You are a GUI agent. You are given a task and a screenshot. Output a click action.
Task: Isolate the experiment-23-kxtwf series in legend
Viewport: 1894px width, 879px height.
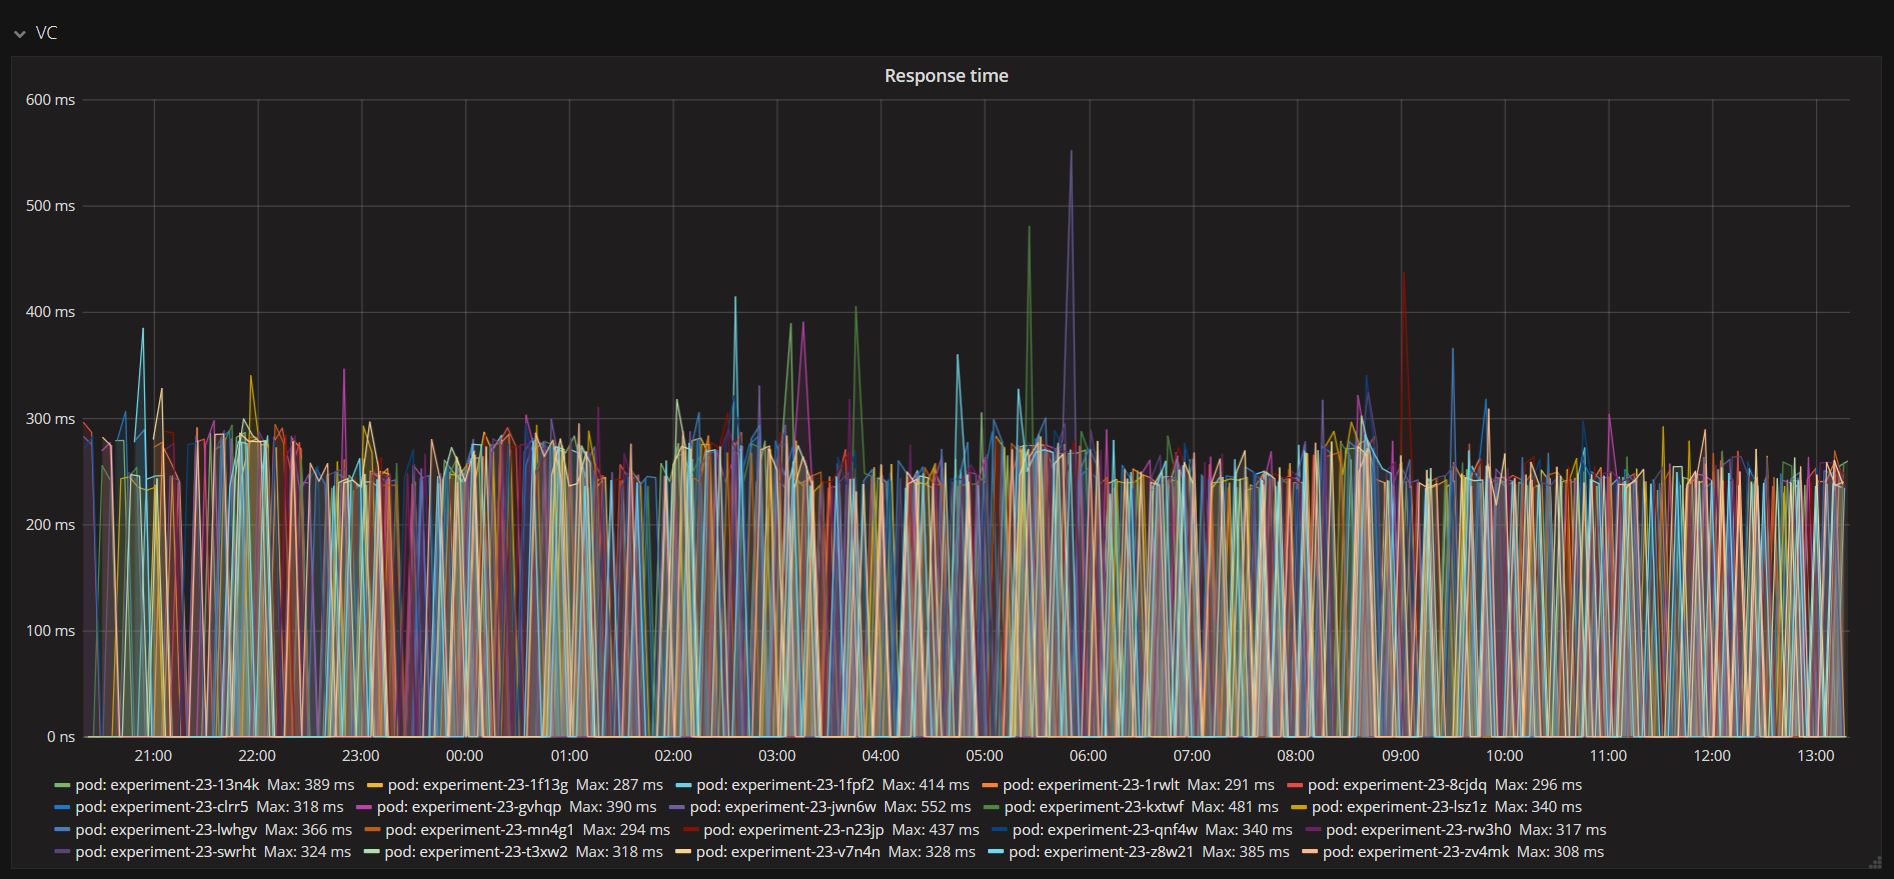pos(1093,807)
